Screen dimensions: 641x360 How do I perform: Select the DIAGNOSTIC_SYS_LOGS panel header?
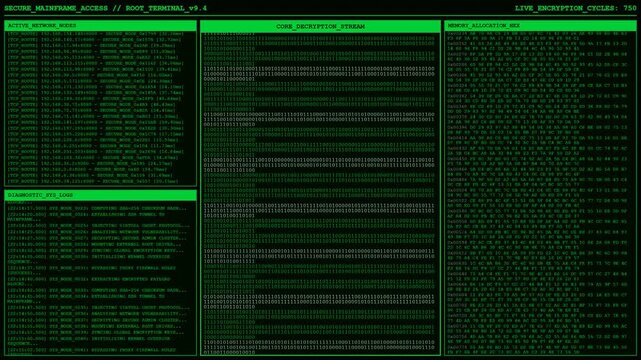[x=101, y=195]
